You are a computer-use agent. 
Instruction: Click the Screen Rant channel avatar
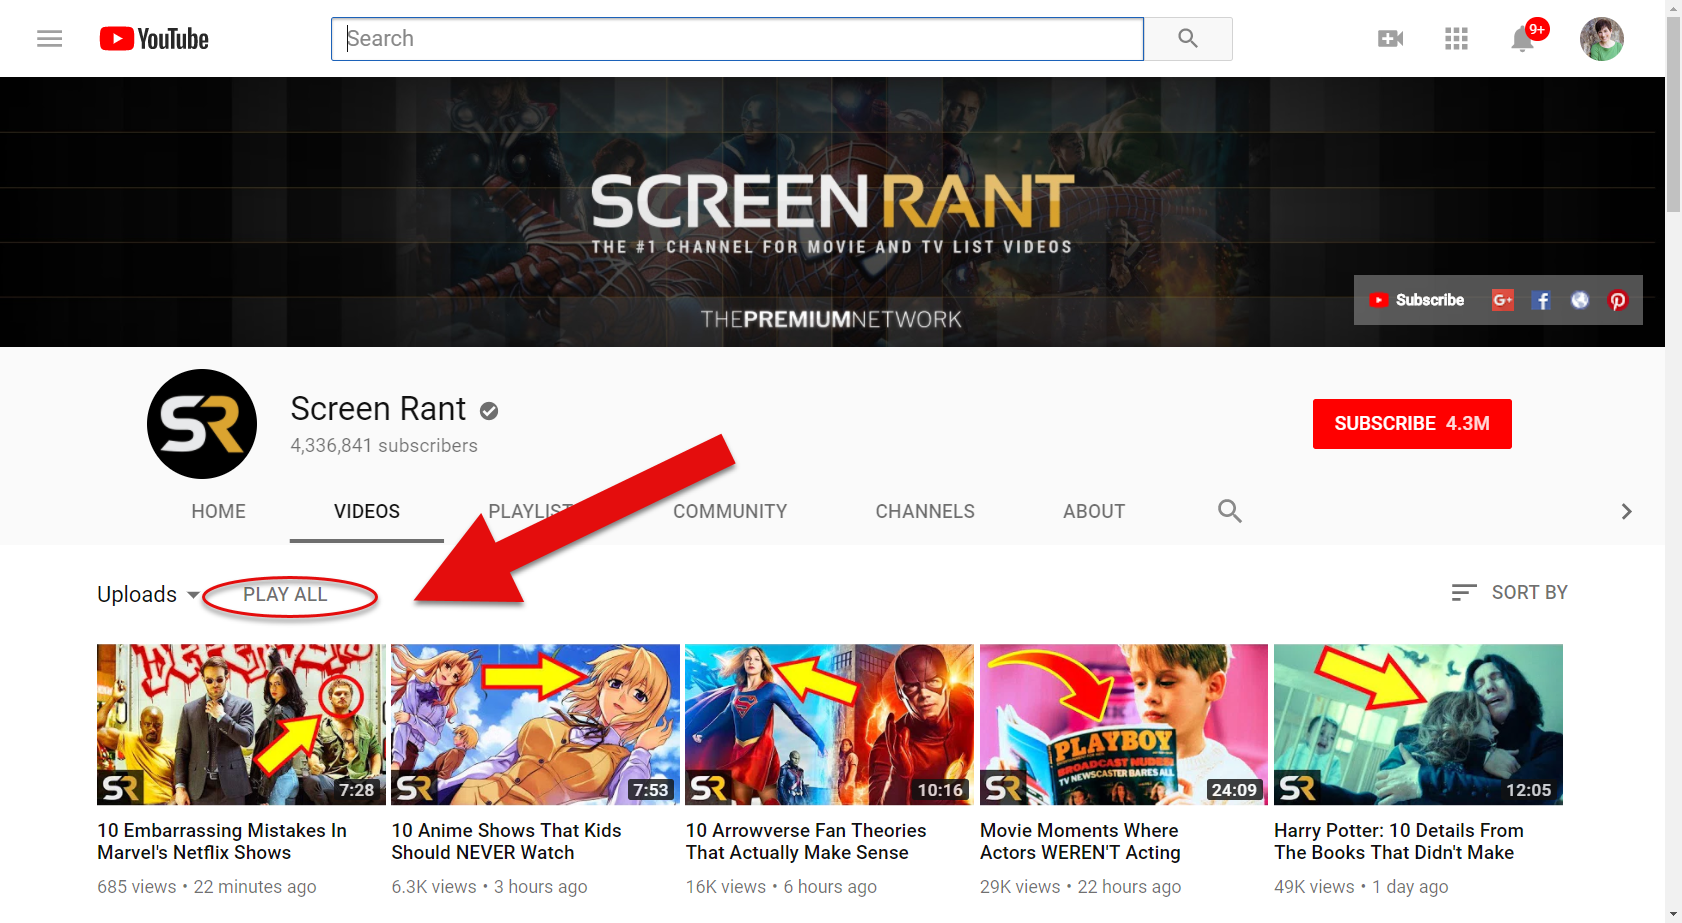click(202, 424)
